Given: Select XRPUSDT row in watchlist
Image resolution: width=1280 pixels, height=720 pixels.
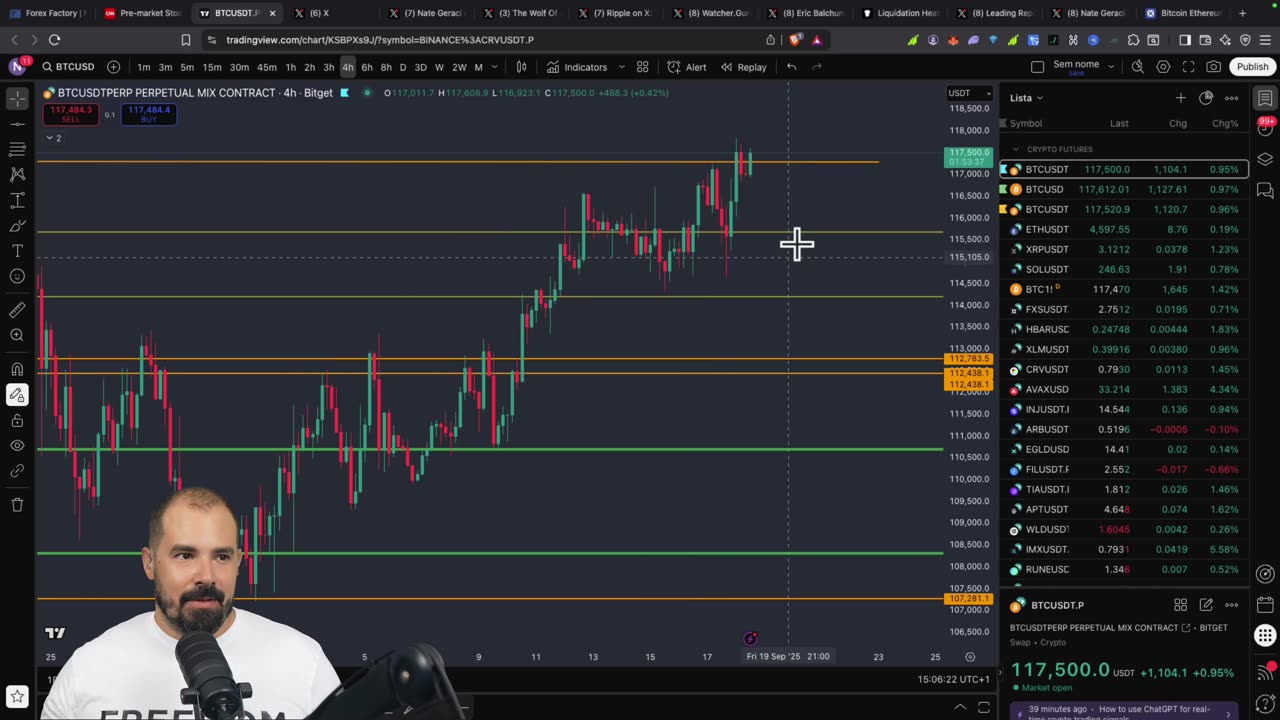Looking at the screenshot, I should click(1124, 249).
